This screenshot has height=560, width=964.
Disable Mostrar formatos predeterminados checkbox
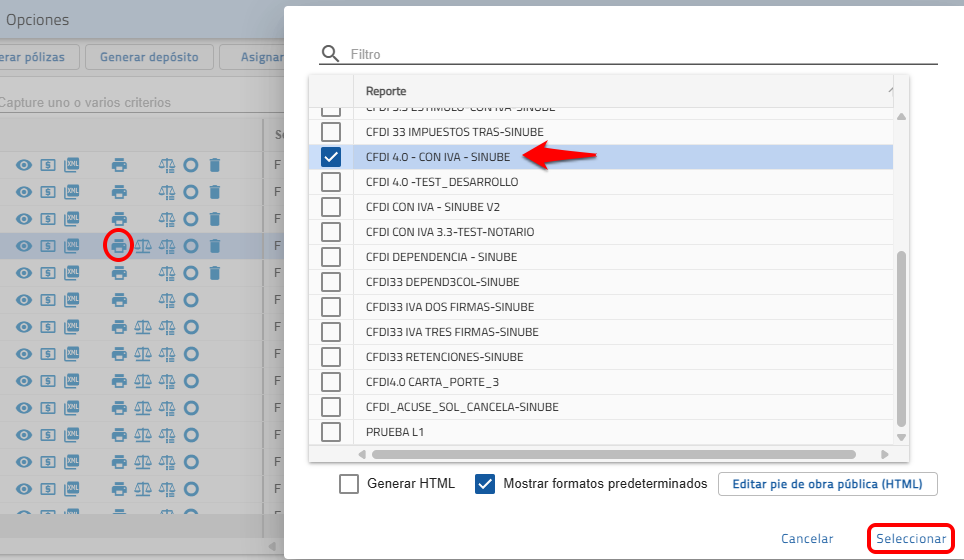pyautogui.click(x=486, y=484)
